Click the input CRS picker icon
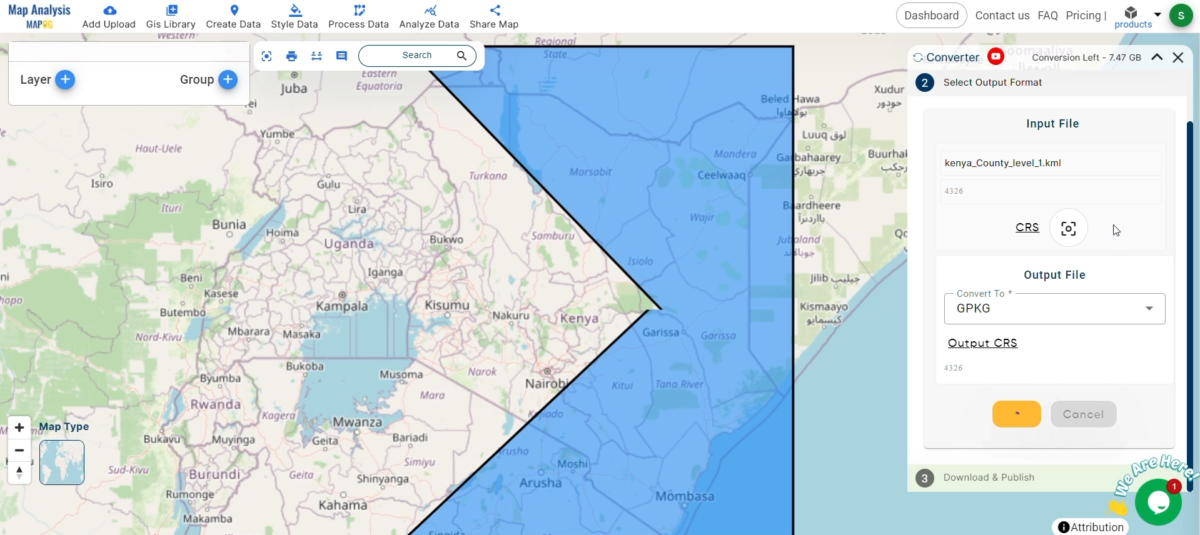The width and height of the screenshot is (1200, 535). [x=1068, y=228]
